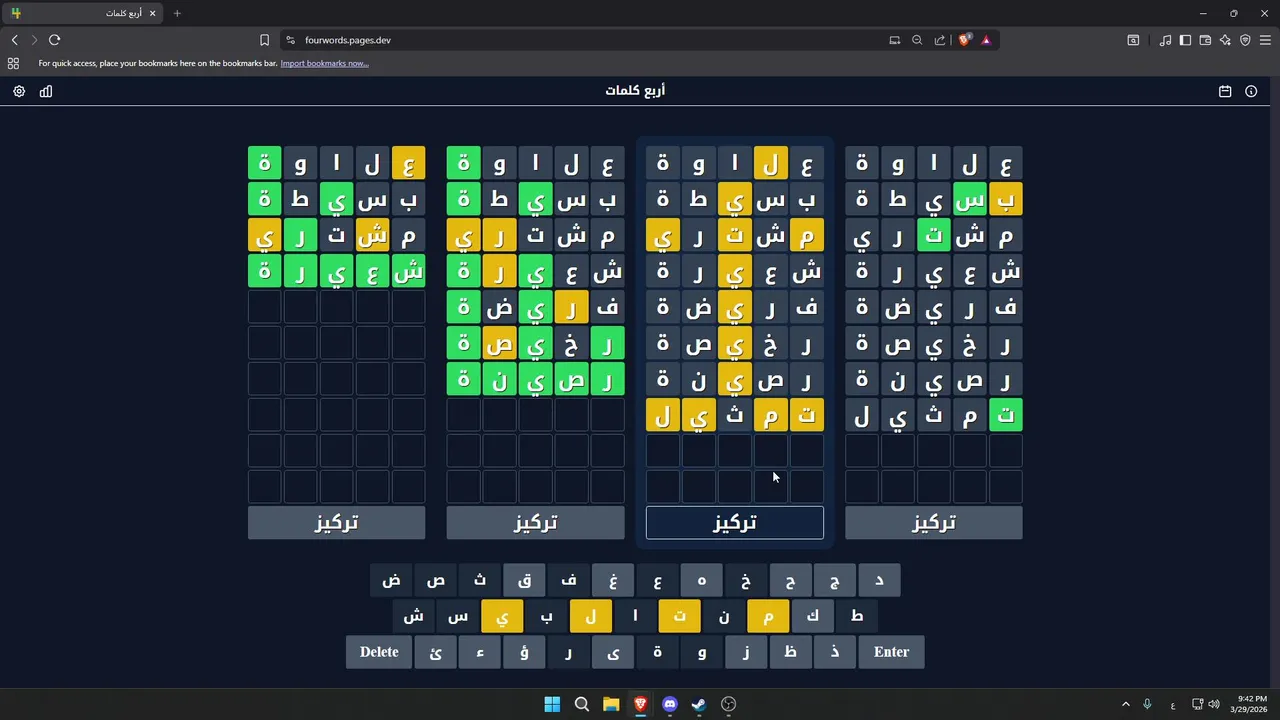Tap the yellow ي key on the keyboard

(x=502, y=616)
